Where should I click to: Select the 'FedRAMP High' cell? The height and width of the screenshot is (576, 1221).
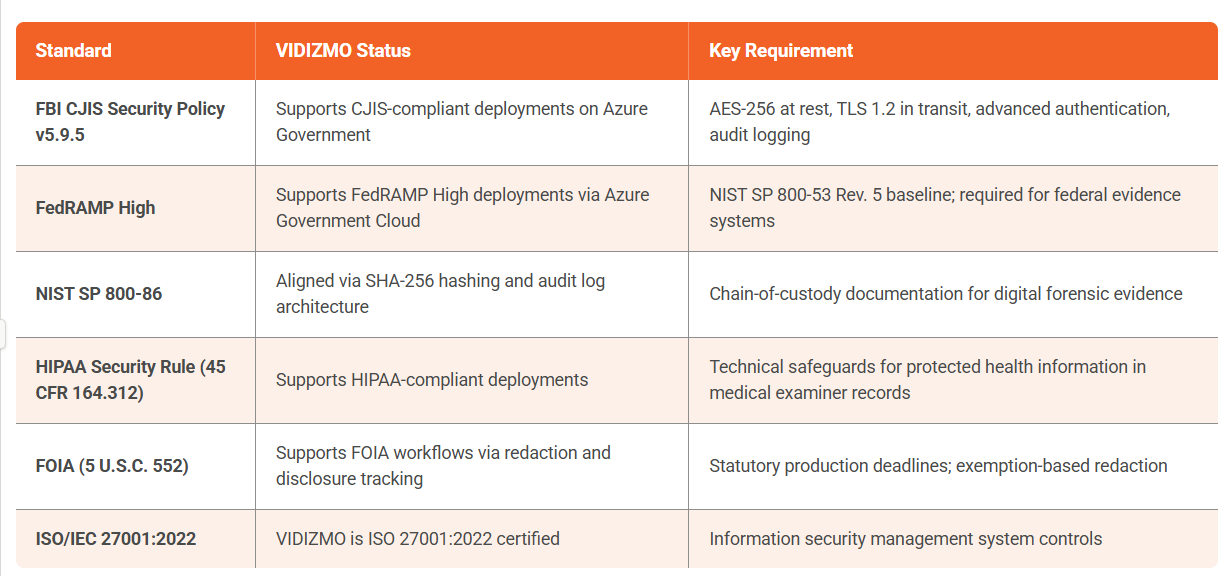[135, 208]
